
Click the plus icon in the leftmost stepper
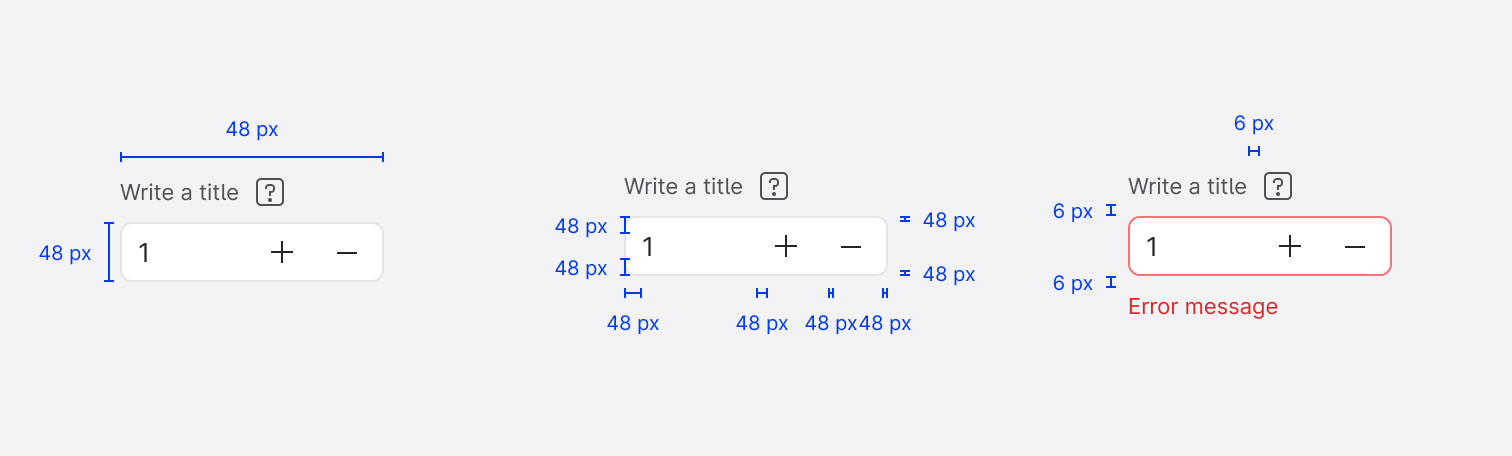282,253
